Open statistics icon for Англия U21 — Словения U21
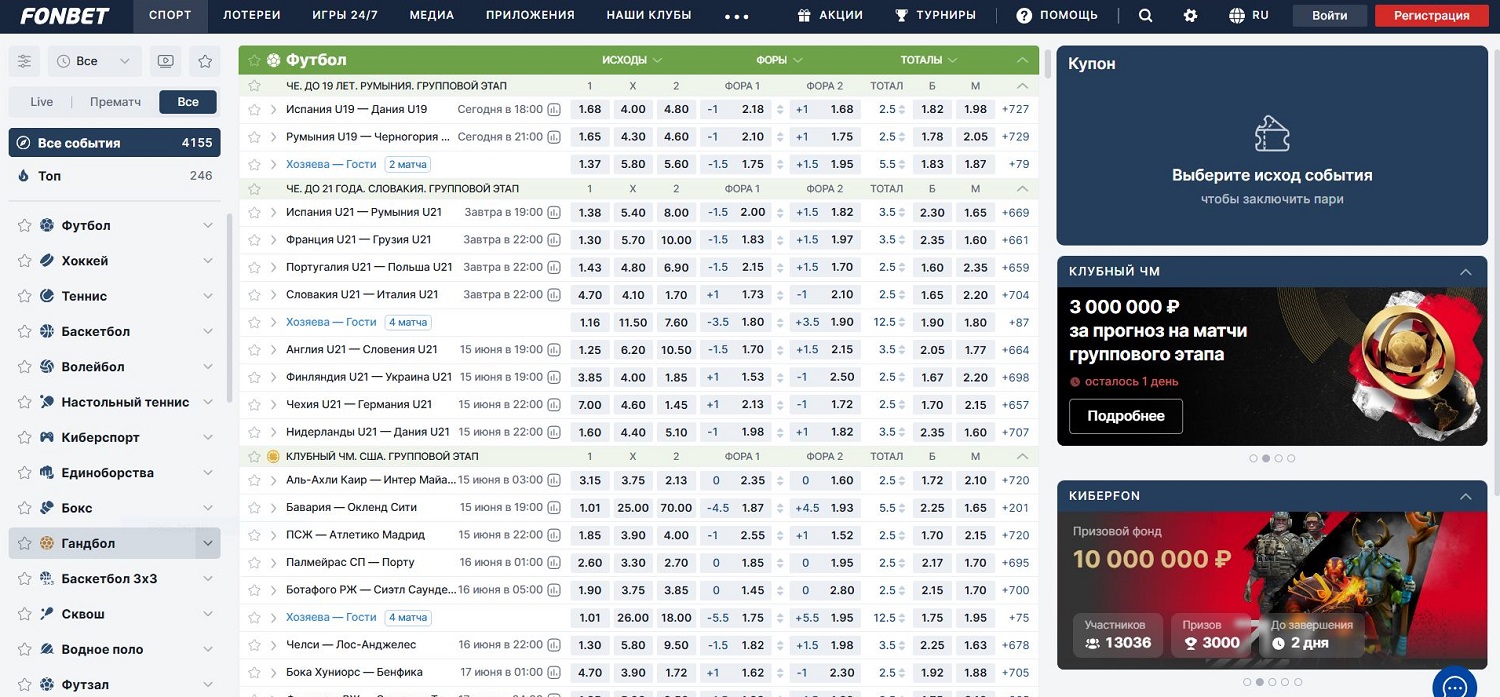The width and height of the screenshot is (1500, 697). (x=554, y=350)
